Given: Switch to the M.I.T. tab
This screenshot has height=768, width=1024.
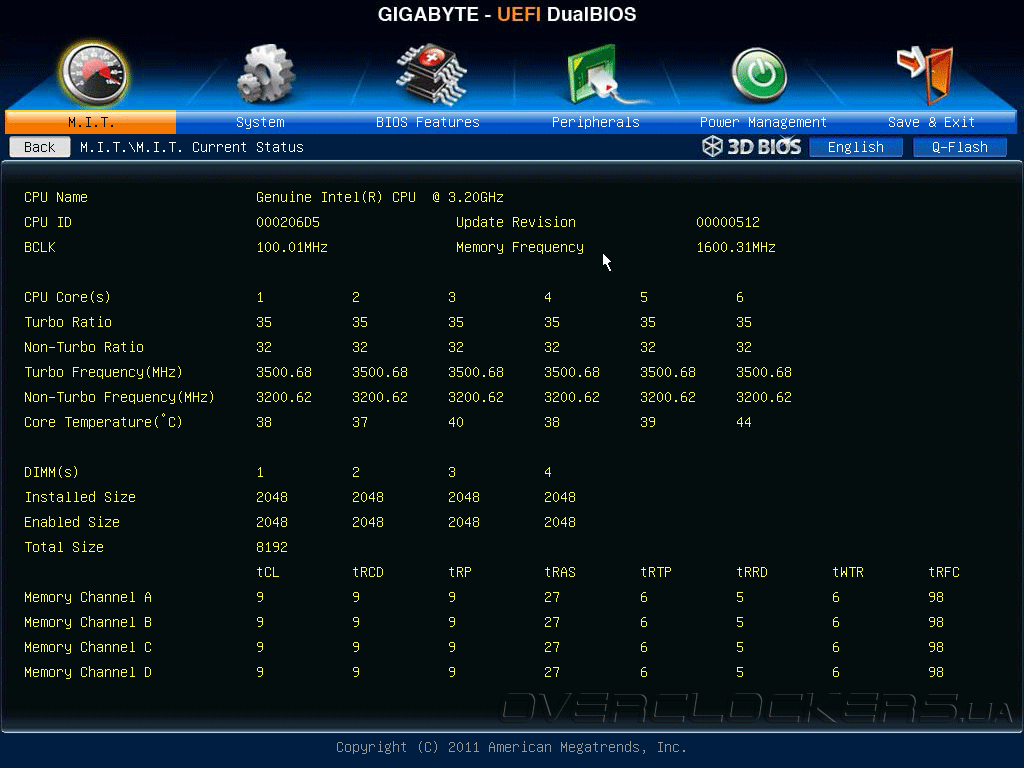Looking at the screenshot, I should tap(91, 122).
